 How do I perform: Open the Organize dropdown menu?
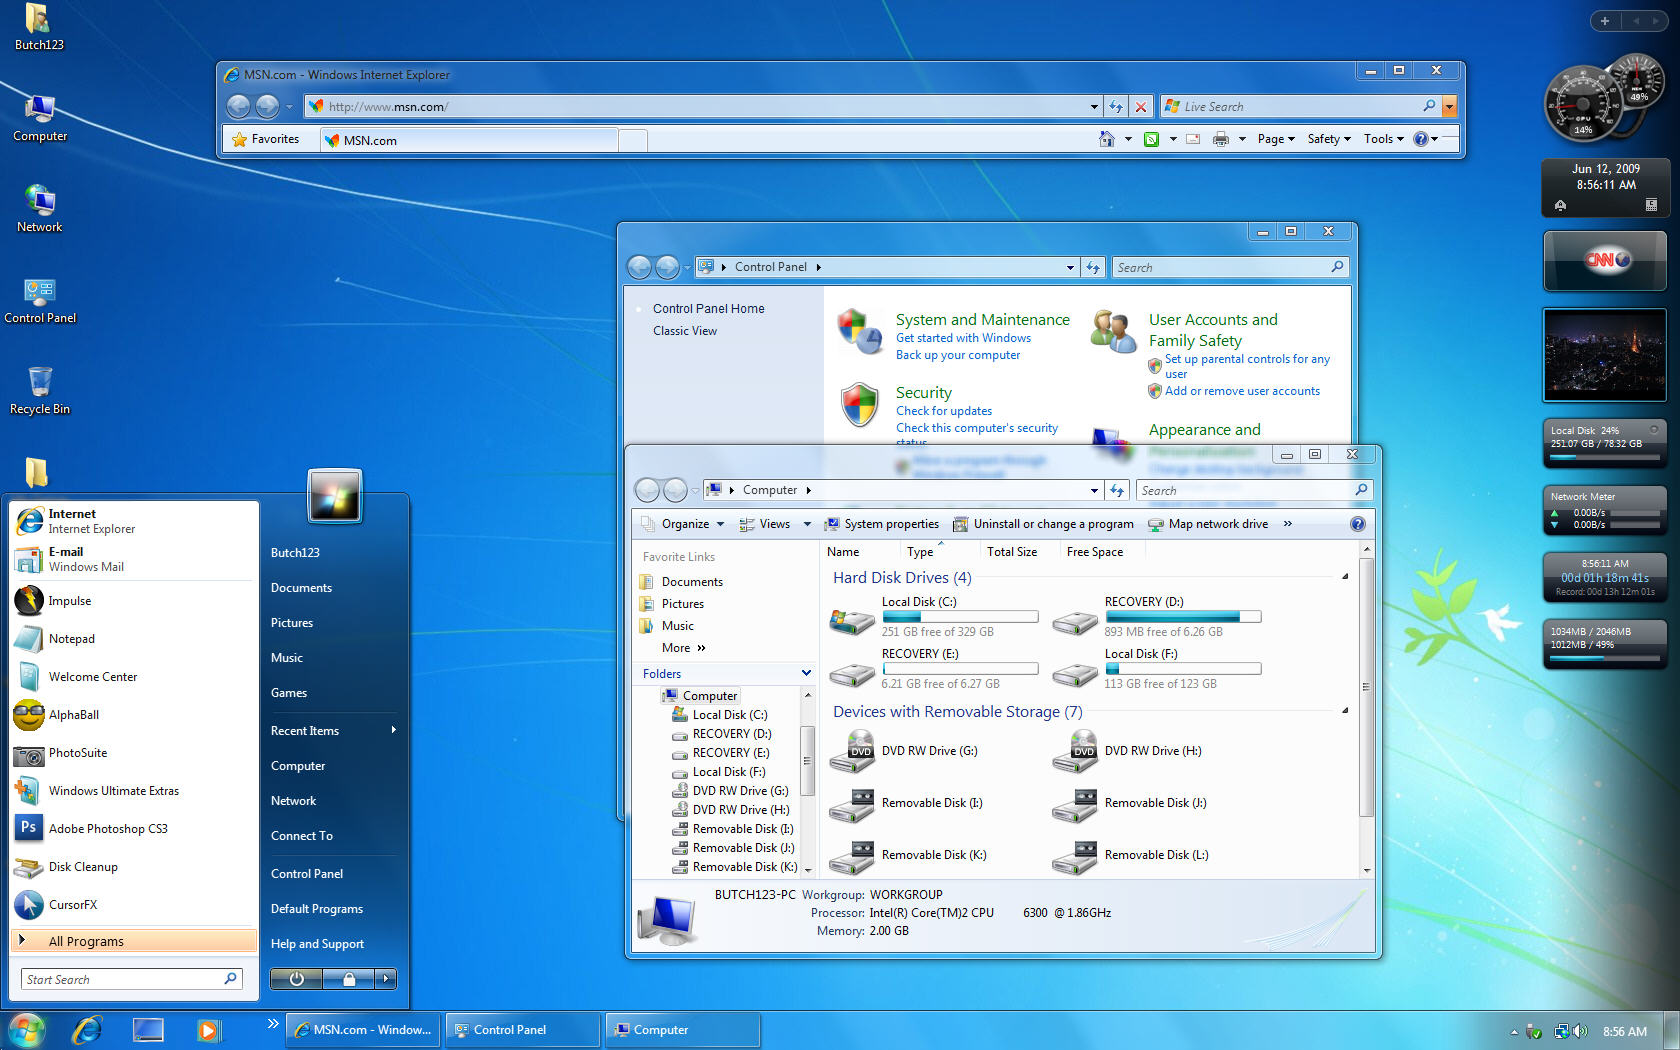pos(685,524)
